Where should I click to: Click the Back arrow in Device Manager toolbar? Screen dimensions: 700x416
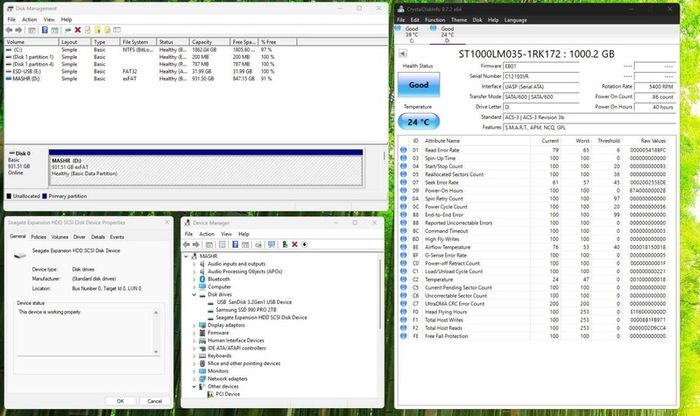(x=187, y=245)
